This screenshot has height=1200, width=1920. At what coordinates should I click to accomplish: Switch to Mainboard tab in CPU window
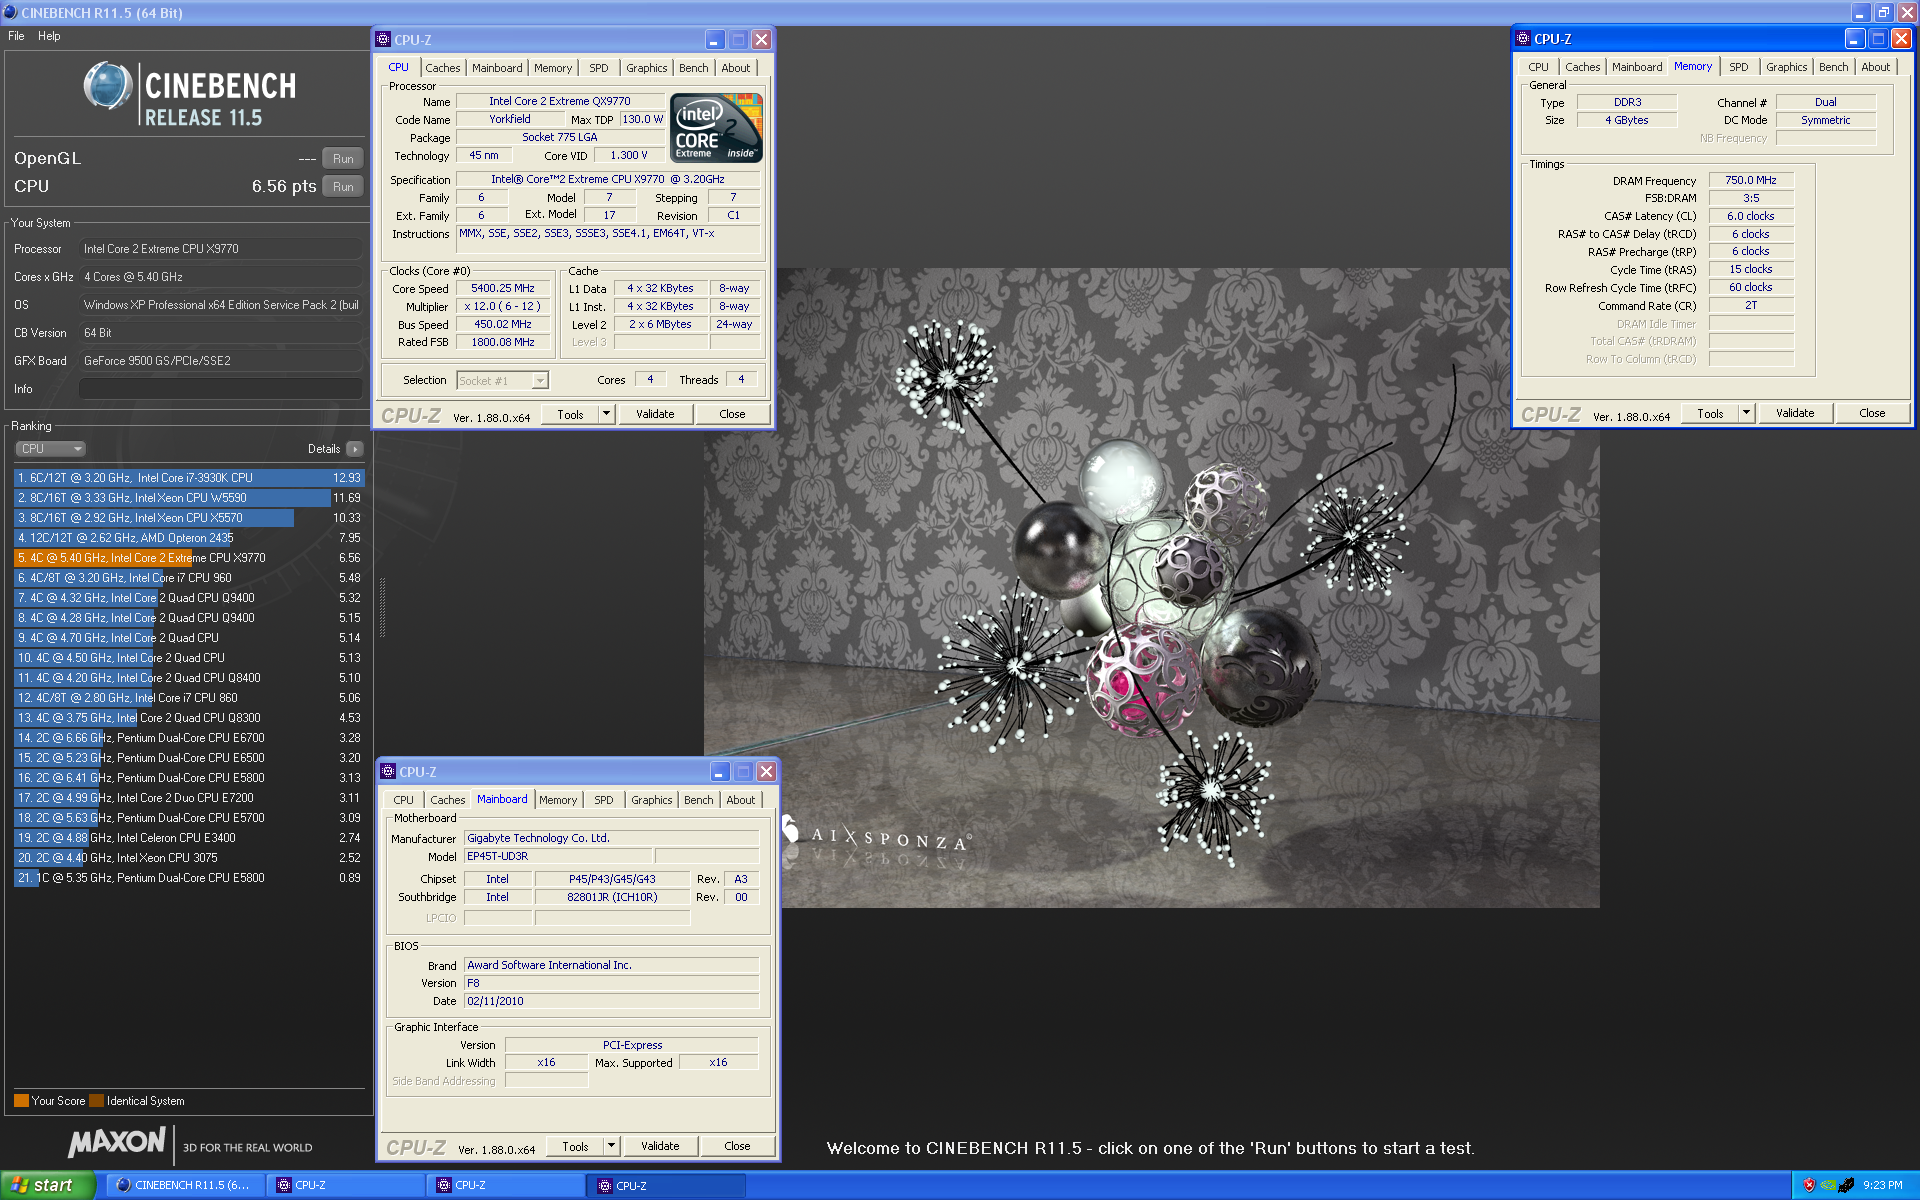tap(497, 68)
